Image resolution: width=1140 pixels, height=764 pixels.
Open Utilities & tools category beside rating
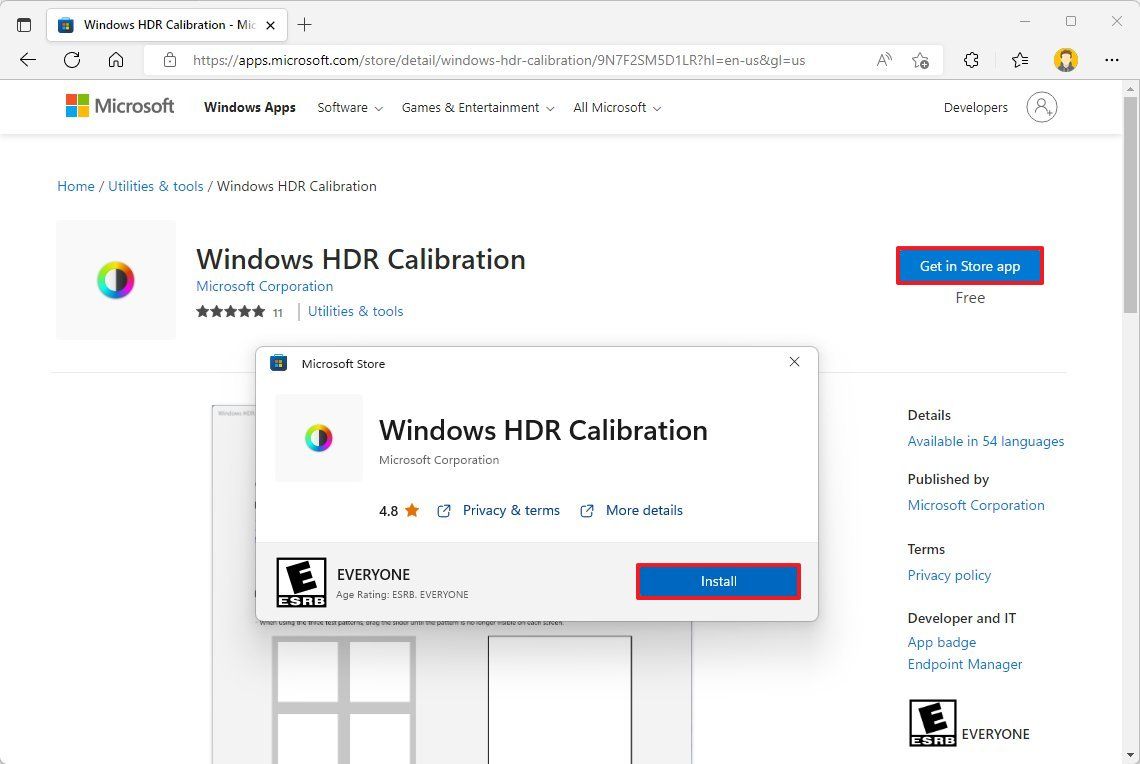click(x=356, y=311)
